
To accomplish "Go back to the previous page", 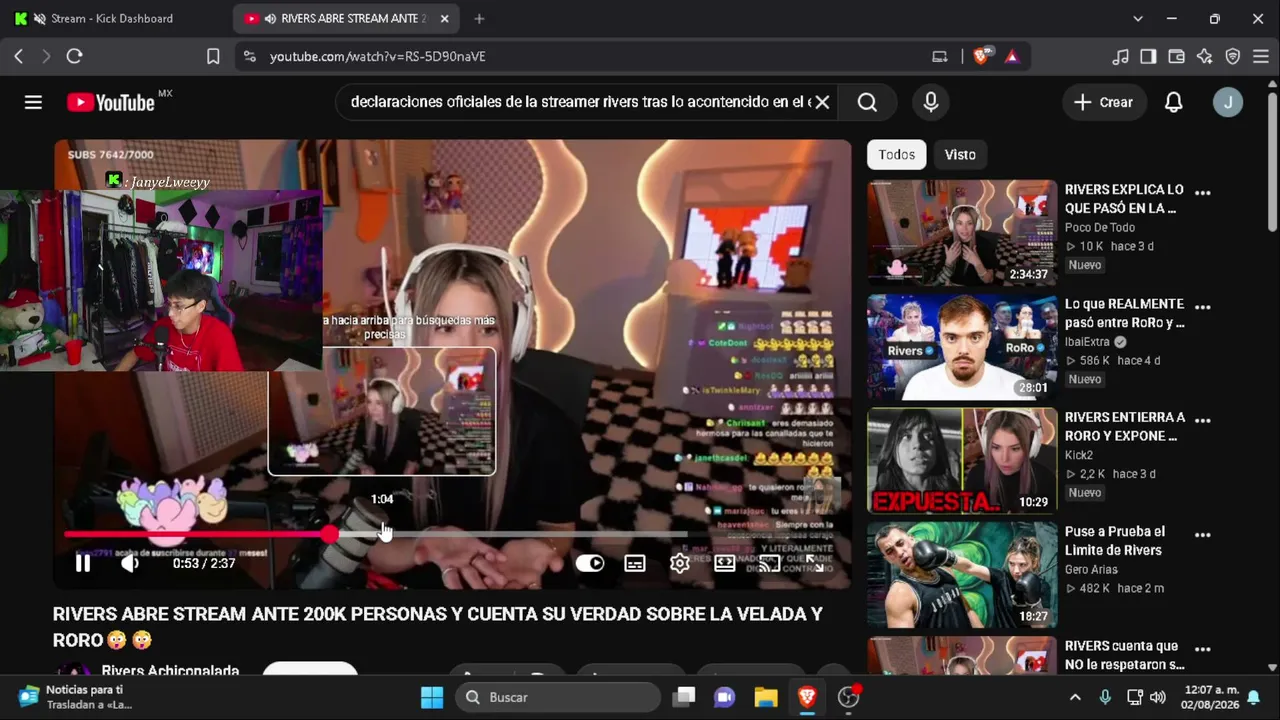I will tap(19, 56).
